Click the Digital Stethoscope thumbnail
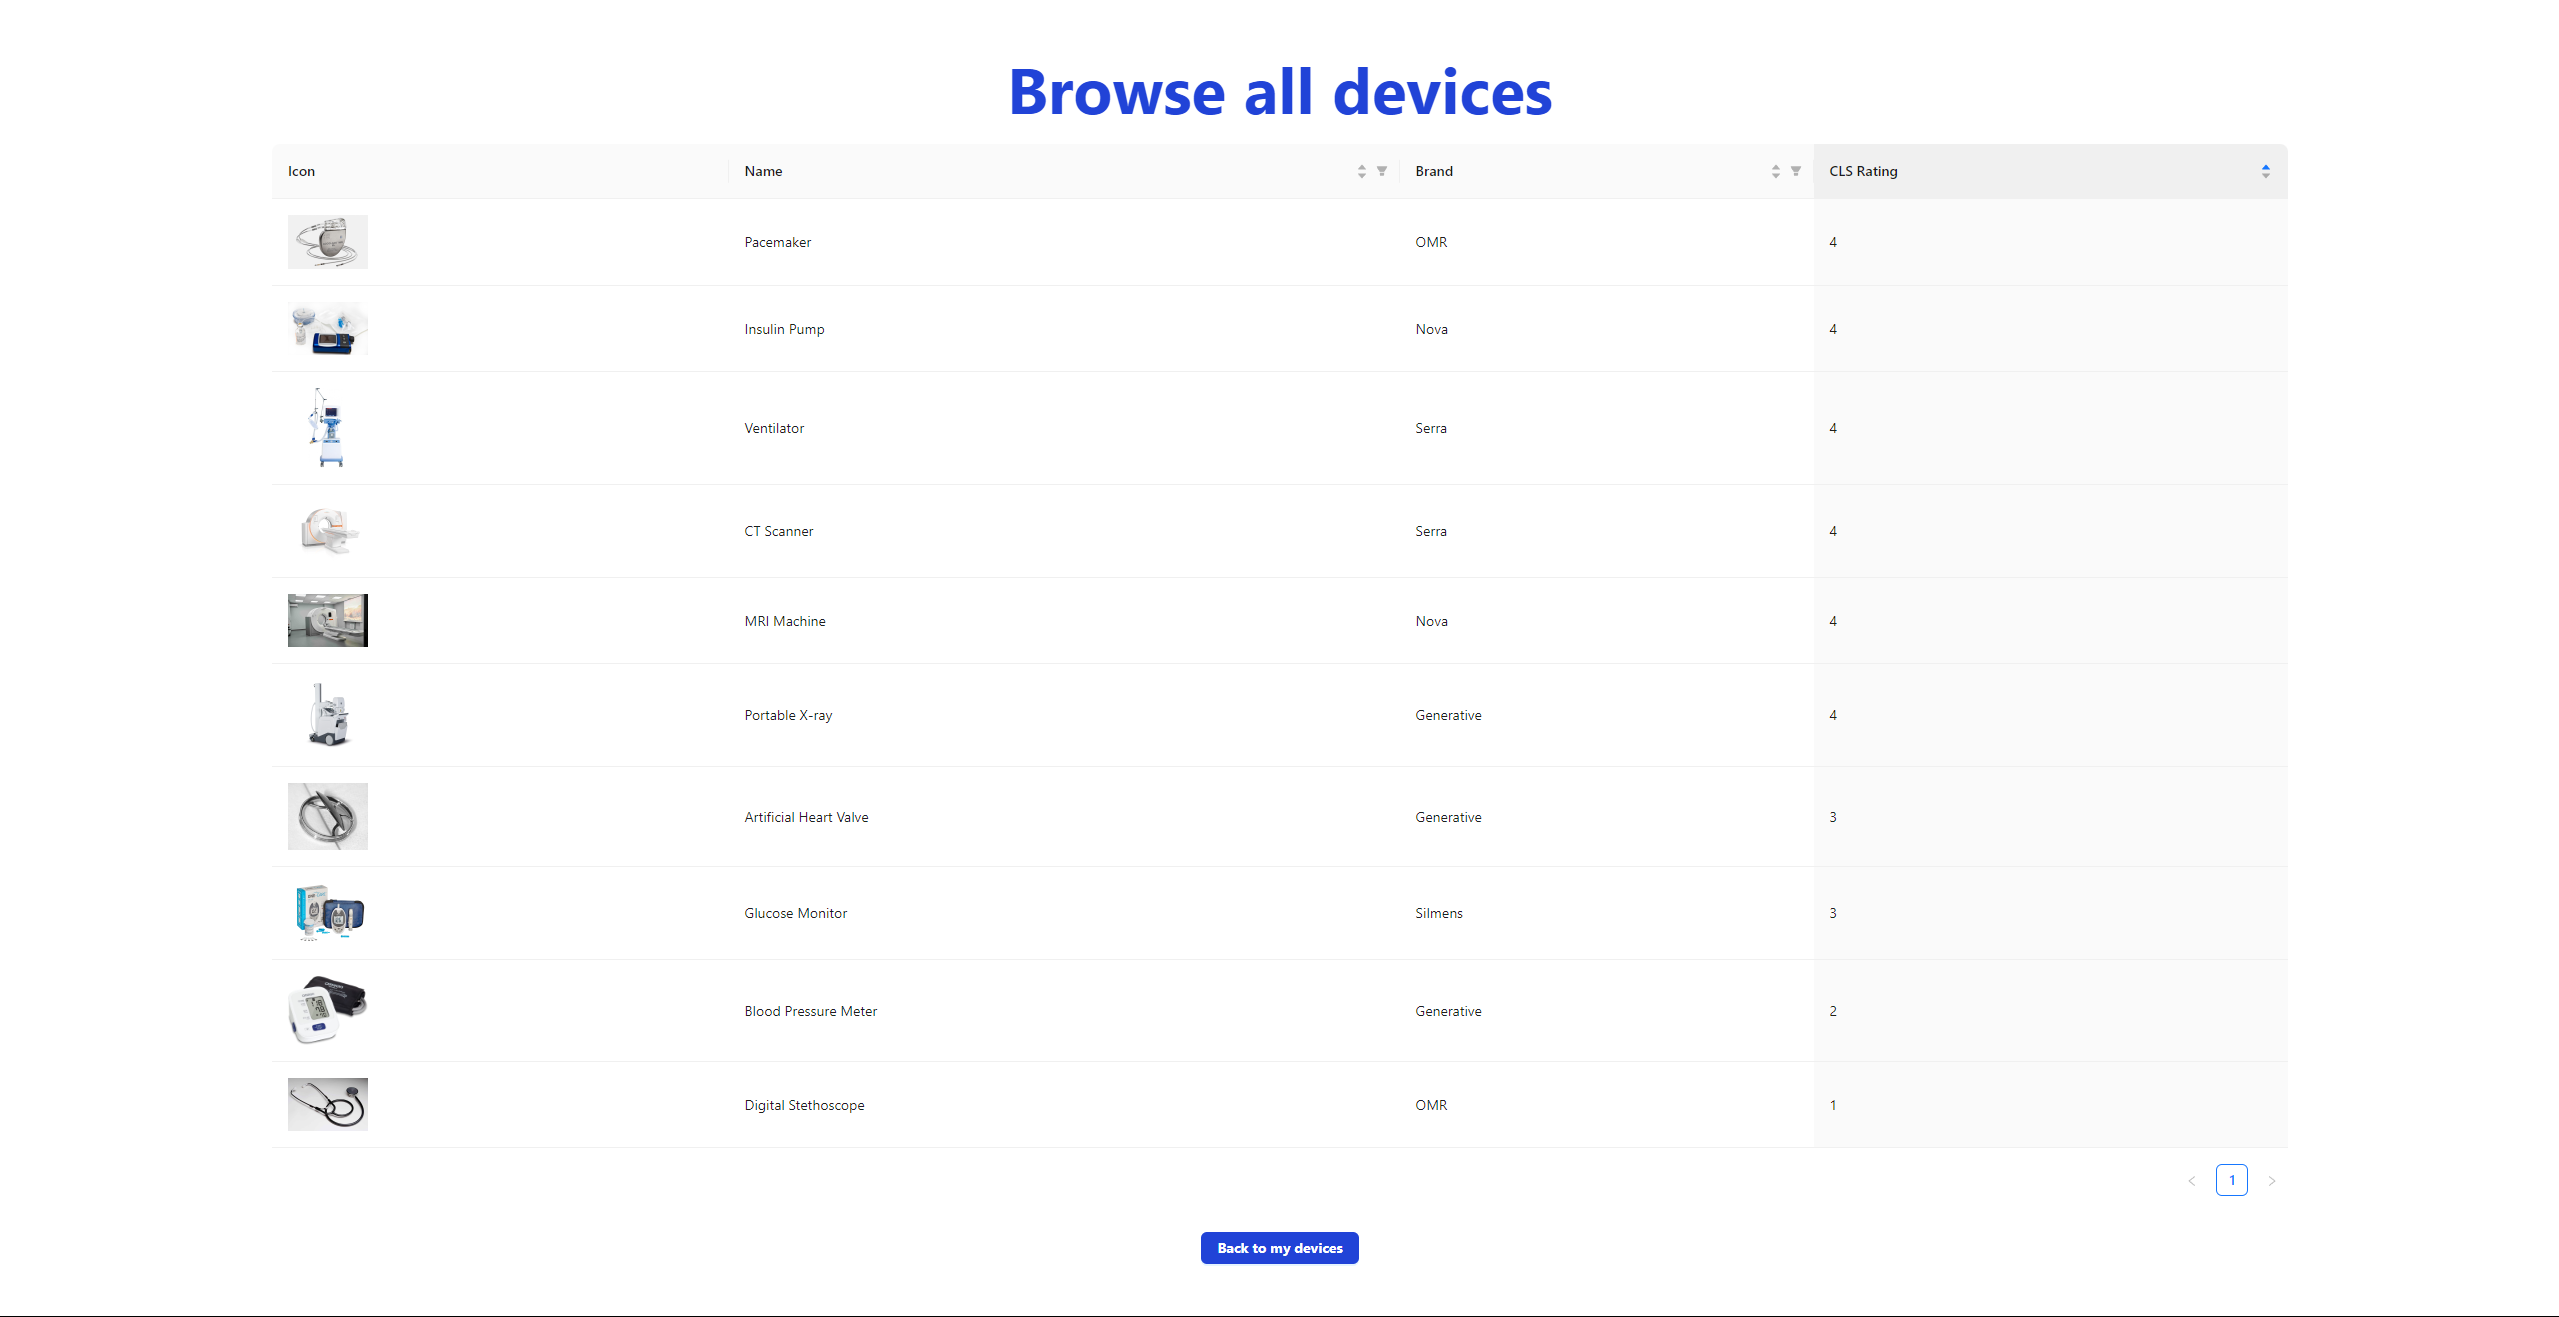Viewport: 2559px width, 1317px height. click(328, 1105)
